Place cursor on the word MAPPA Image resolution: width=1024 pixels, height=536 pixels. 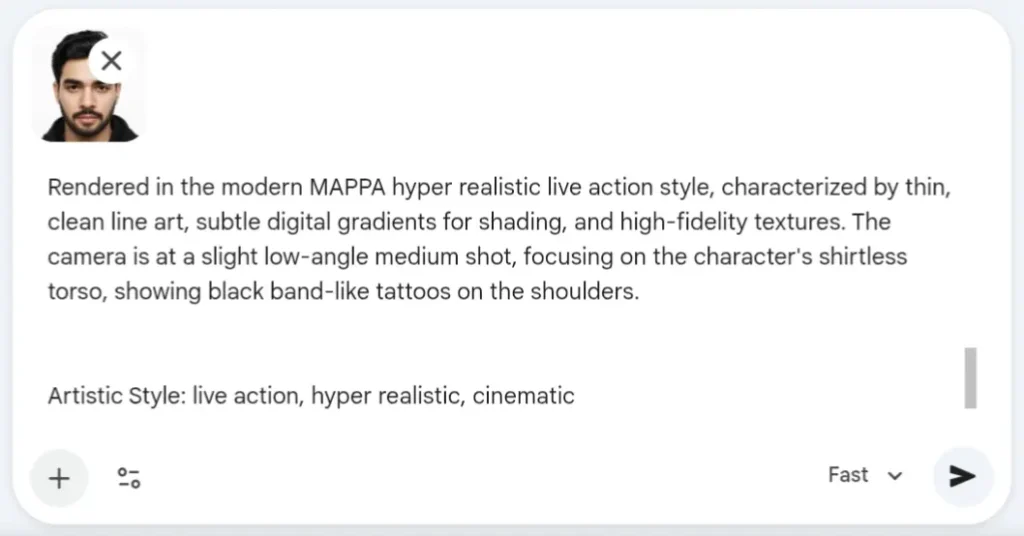[347, 187]
